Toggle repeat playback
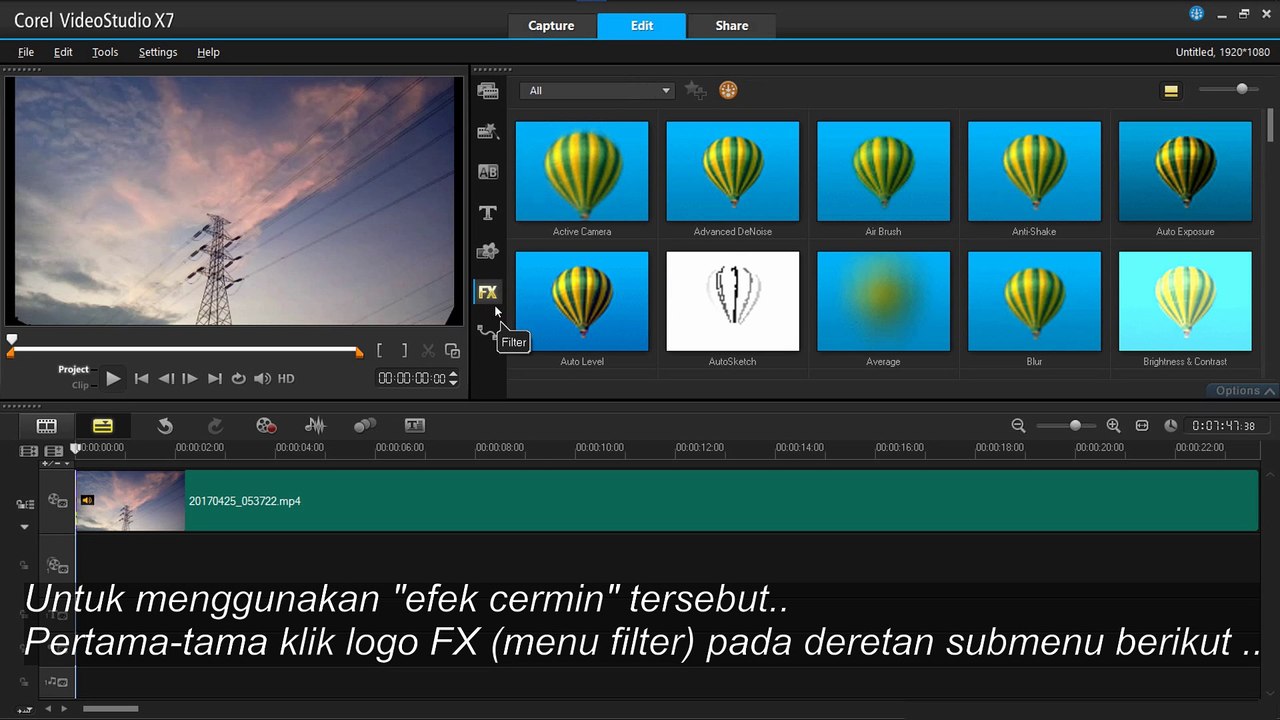 click(x=238, y=378)
